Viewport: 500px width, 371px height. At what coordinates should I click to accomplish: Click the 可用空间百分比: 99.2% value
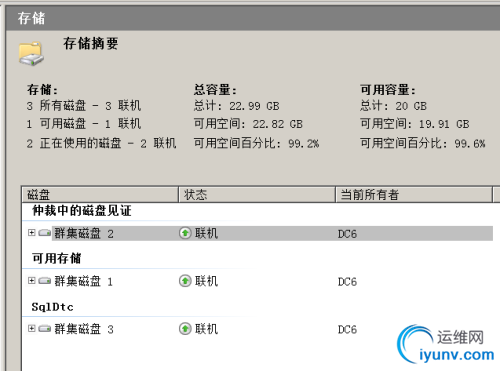256,143
